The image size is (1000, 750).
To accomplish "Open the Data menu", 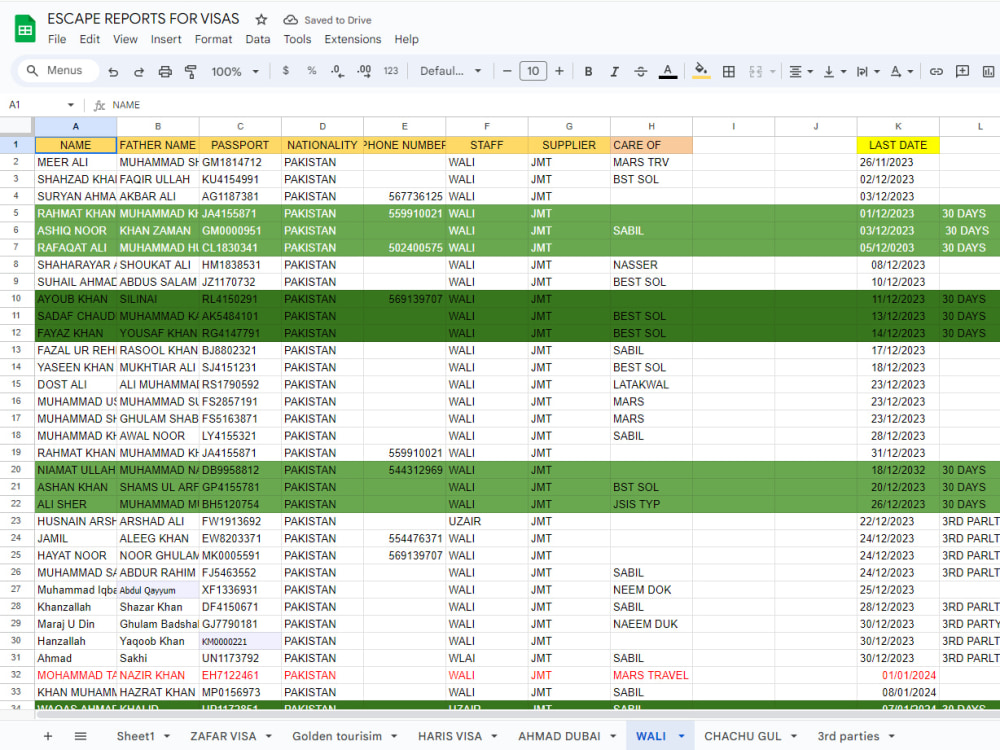I will (258, 39).
